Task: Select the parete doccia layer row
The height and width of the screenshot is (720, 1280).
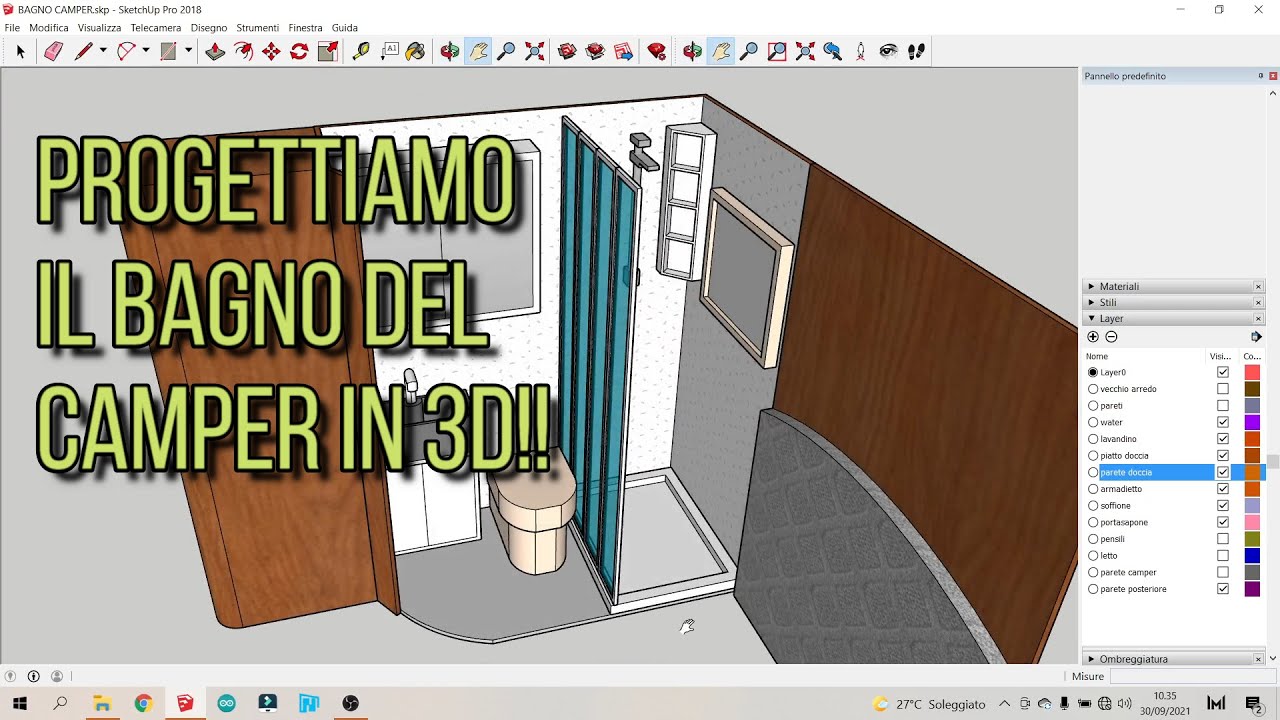Action: pos(1175,472)
